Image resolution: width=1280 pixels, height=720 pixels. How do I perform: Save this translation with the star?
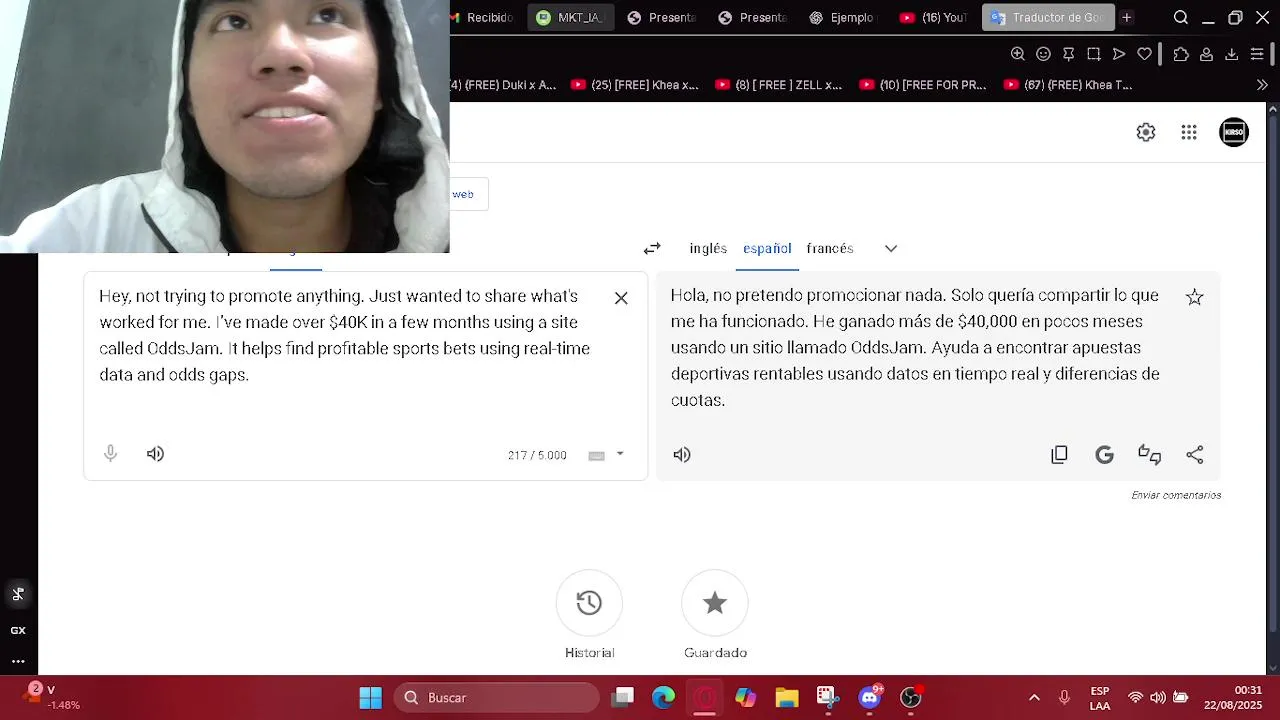[1194, 297]
